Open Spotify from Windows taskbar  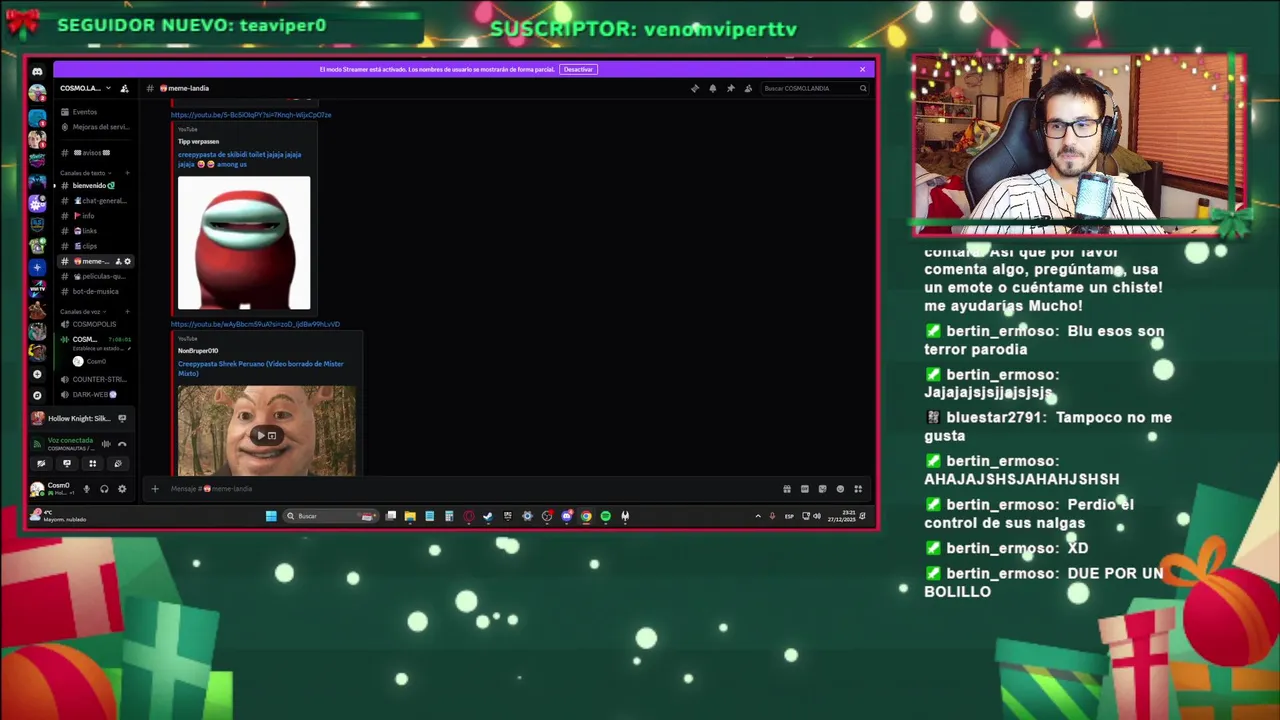(x=605, y=516)
